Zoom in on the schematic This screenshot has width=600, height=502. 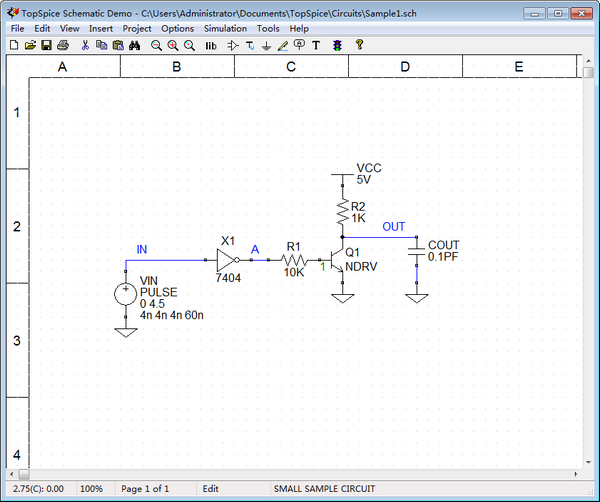[173, 46]
